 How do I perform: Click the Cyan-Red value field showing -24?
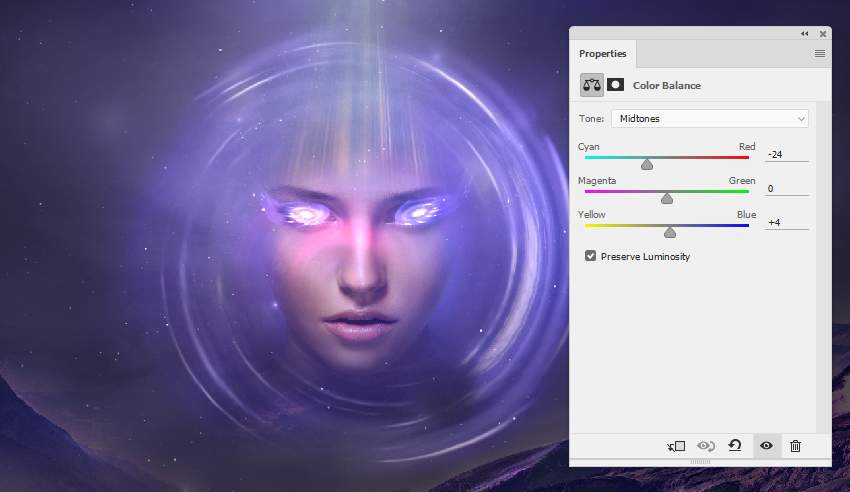786,154
